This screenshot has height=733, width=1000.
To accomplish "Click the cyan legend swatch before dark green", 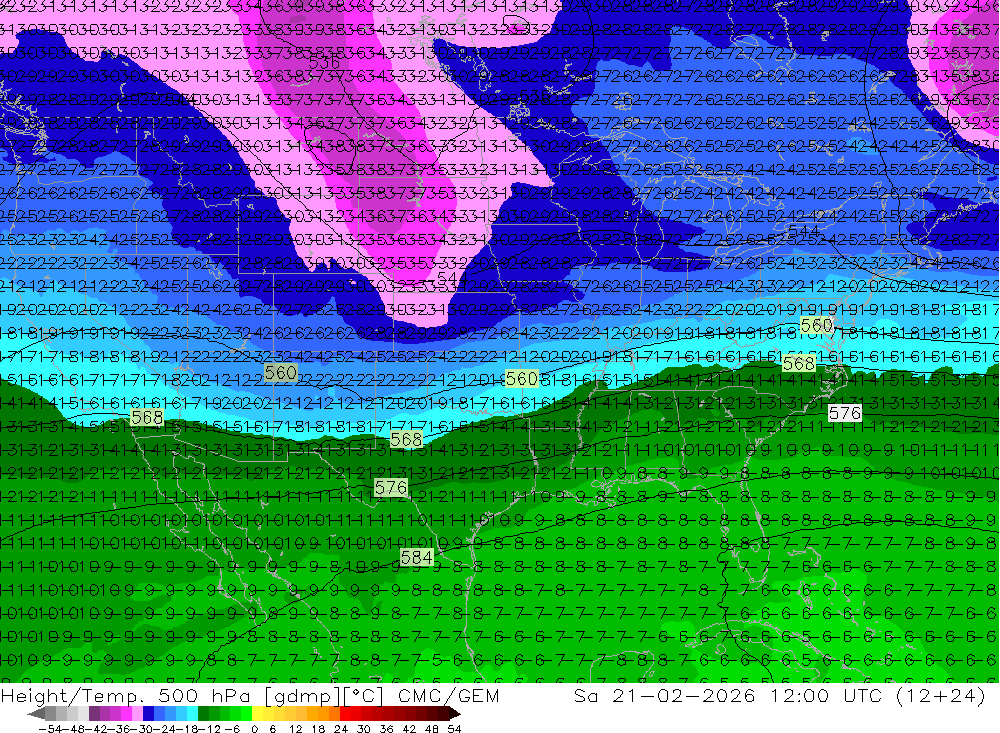I will [x=192, y=714].
